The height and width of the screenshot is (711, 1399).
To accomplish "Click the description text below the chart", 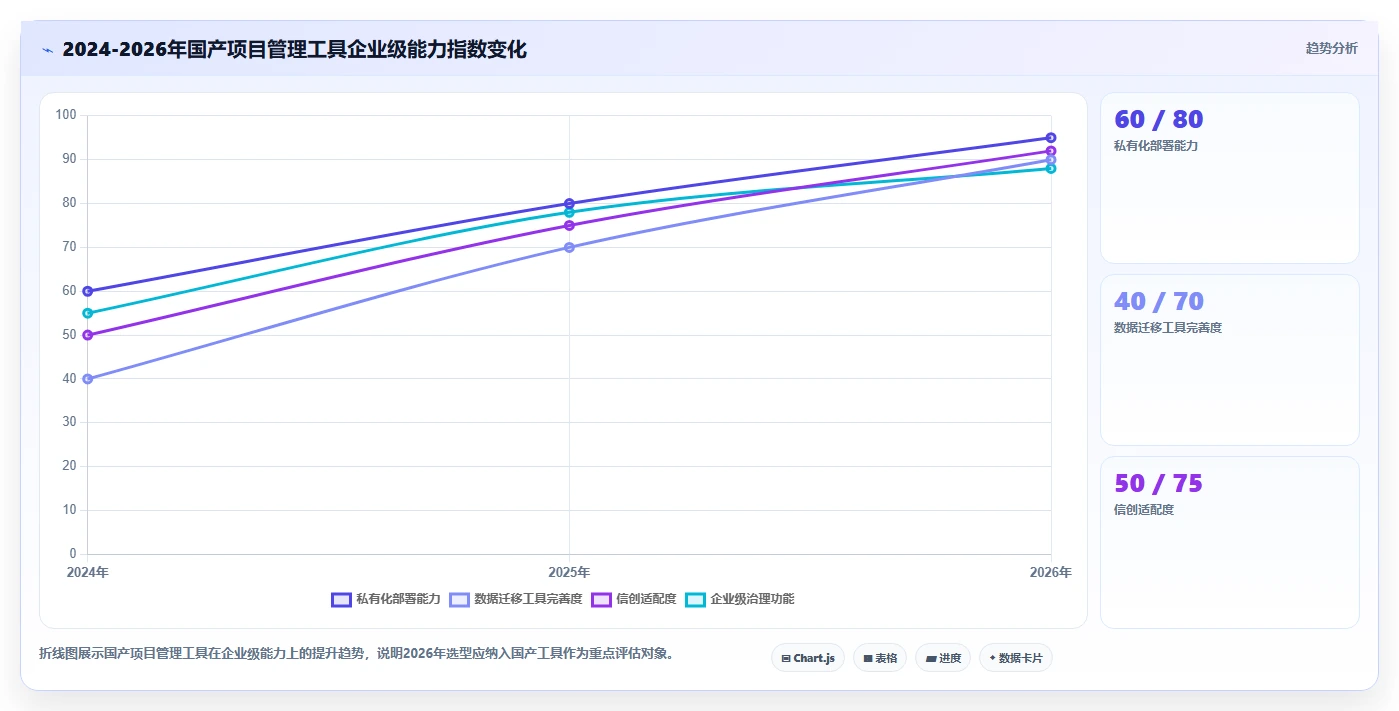I will (x=358, y=654).
